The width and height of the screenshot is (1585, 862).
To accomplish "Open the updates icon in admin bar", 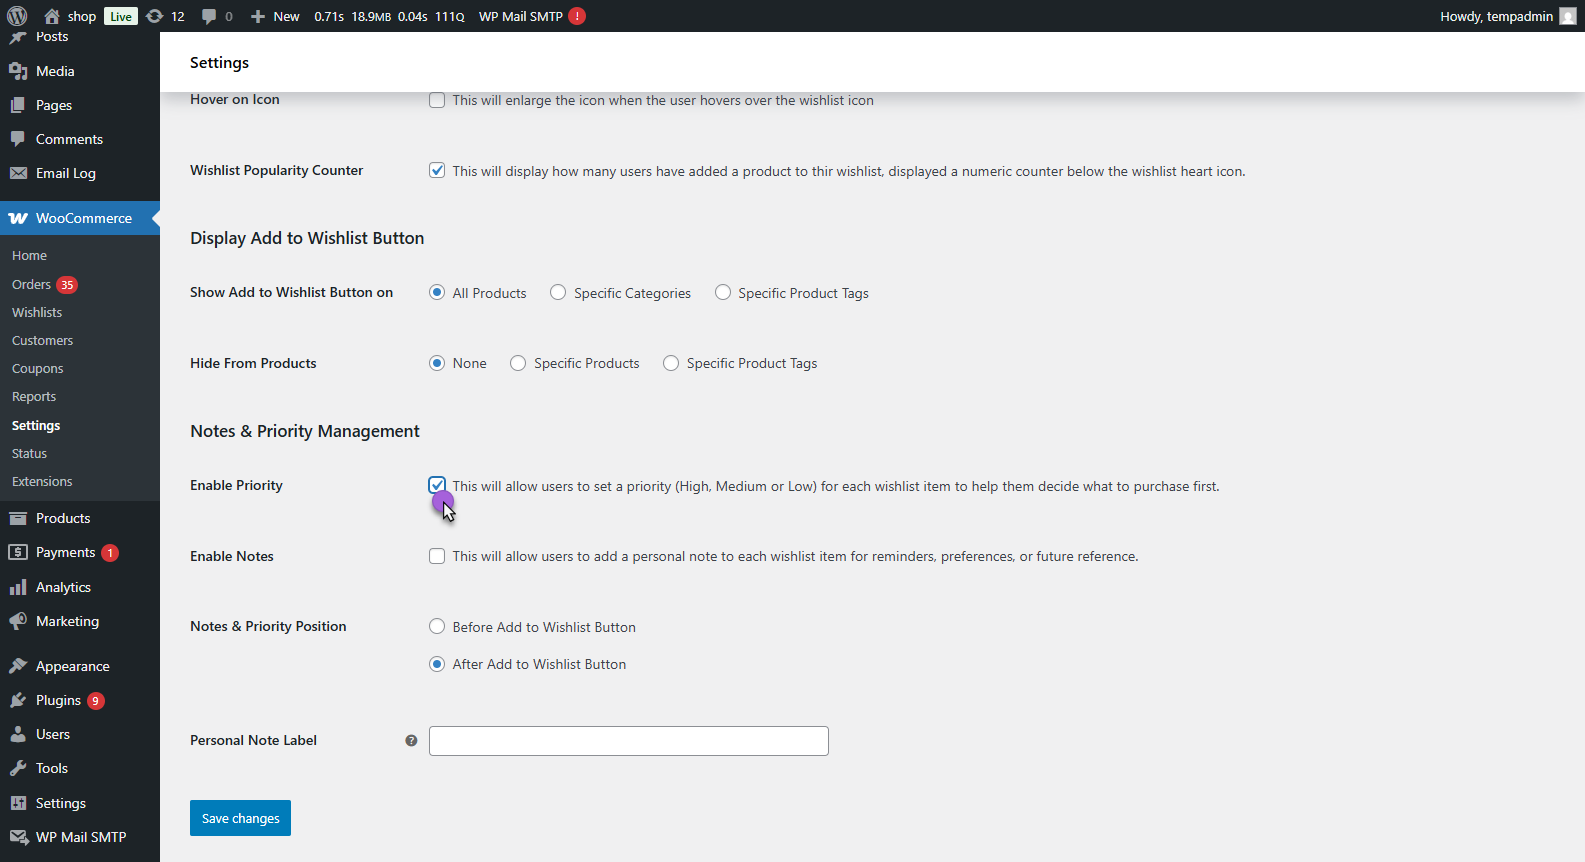I will tap(155, 16).
